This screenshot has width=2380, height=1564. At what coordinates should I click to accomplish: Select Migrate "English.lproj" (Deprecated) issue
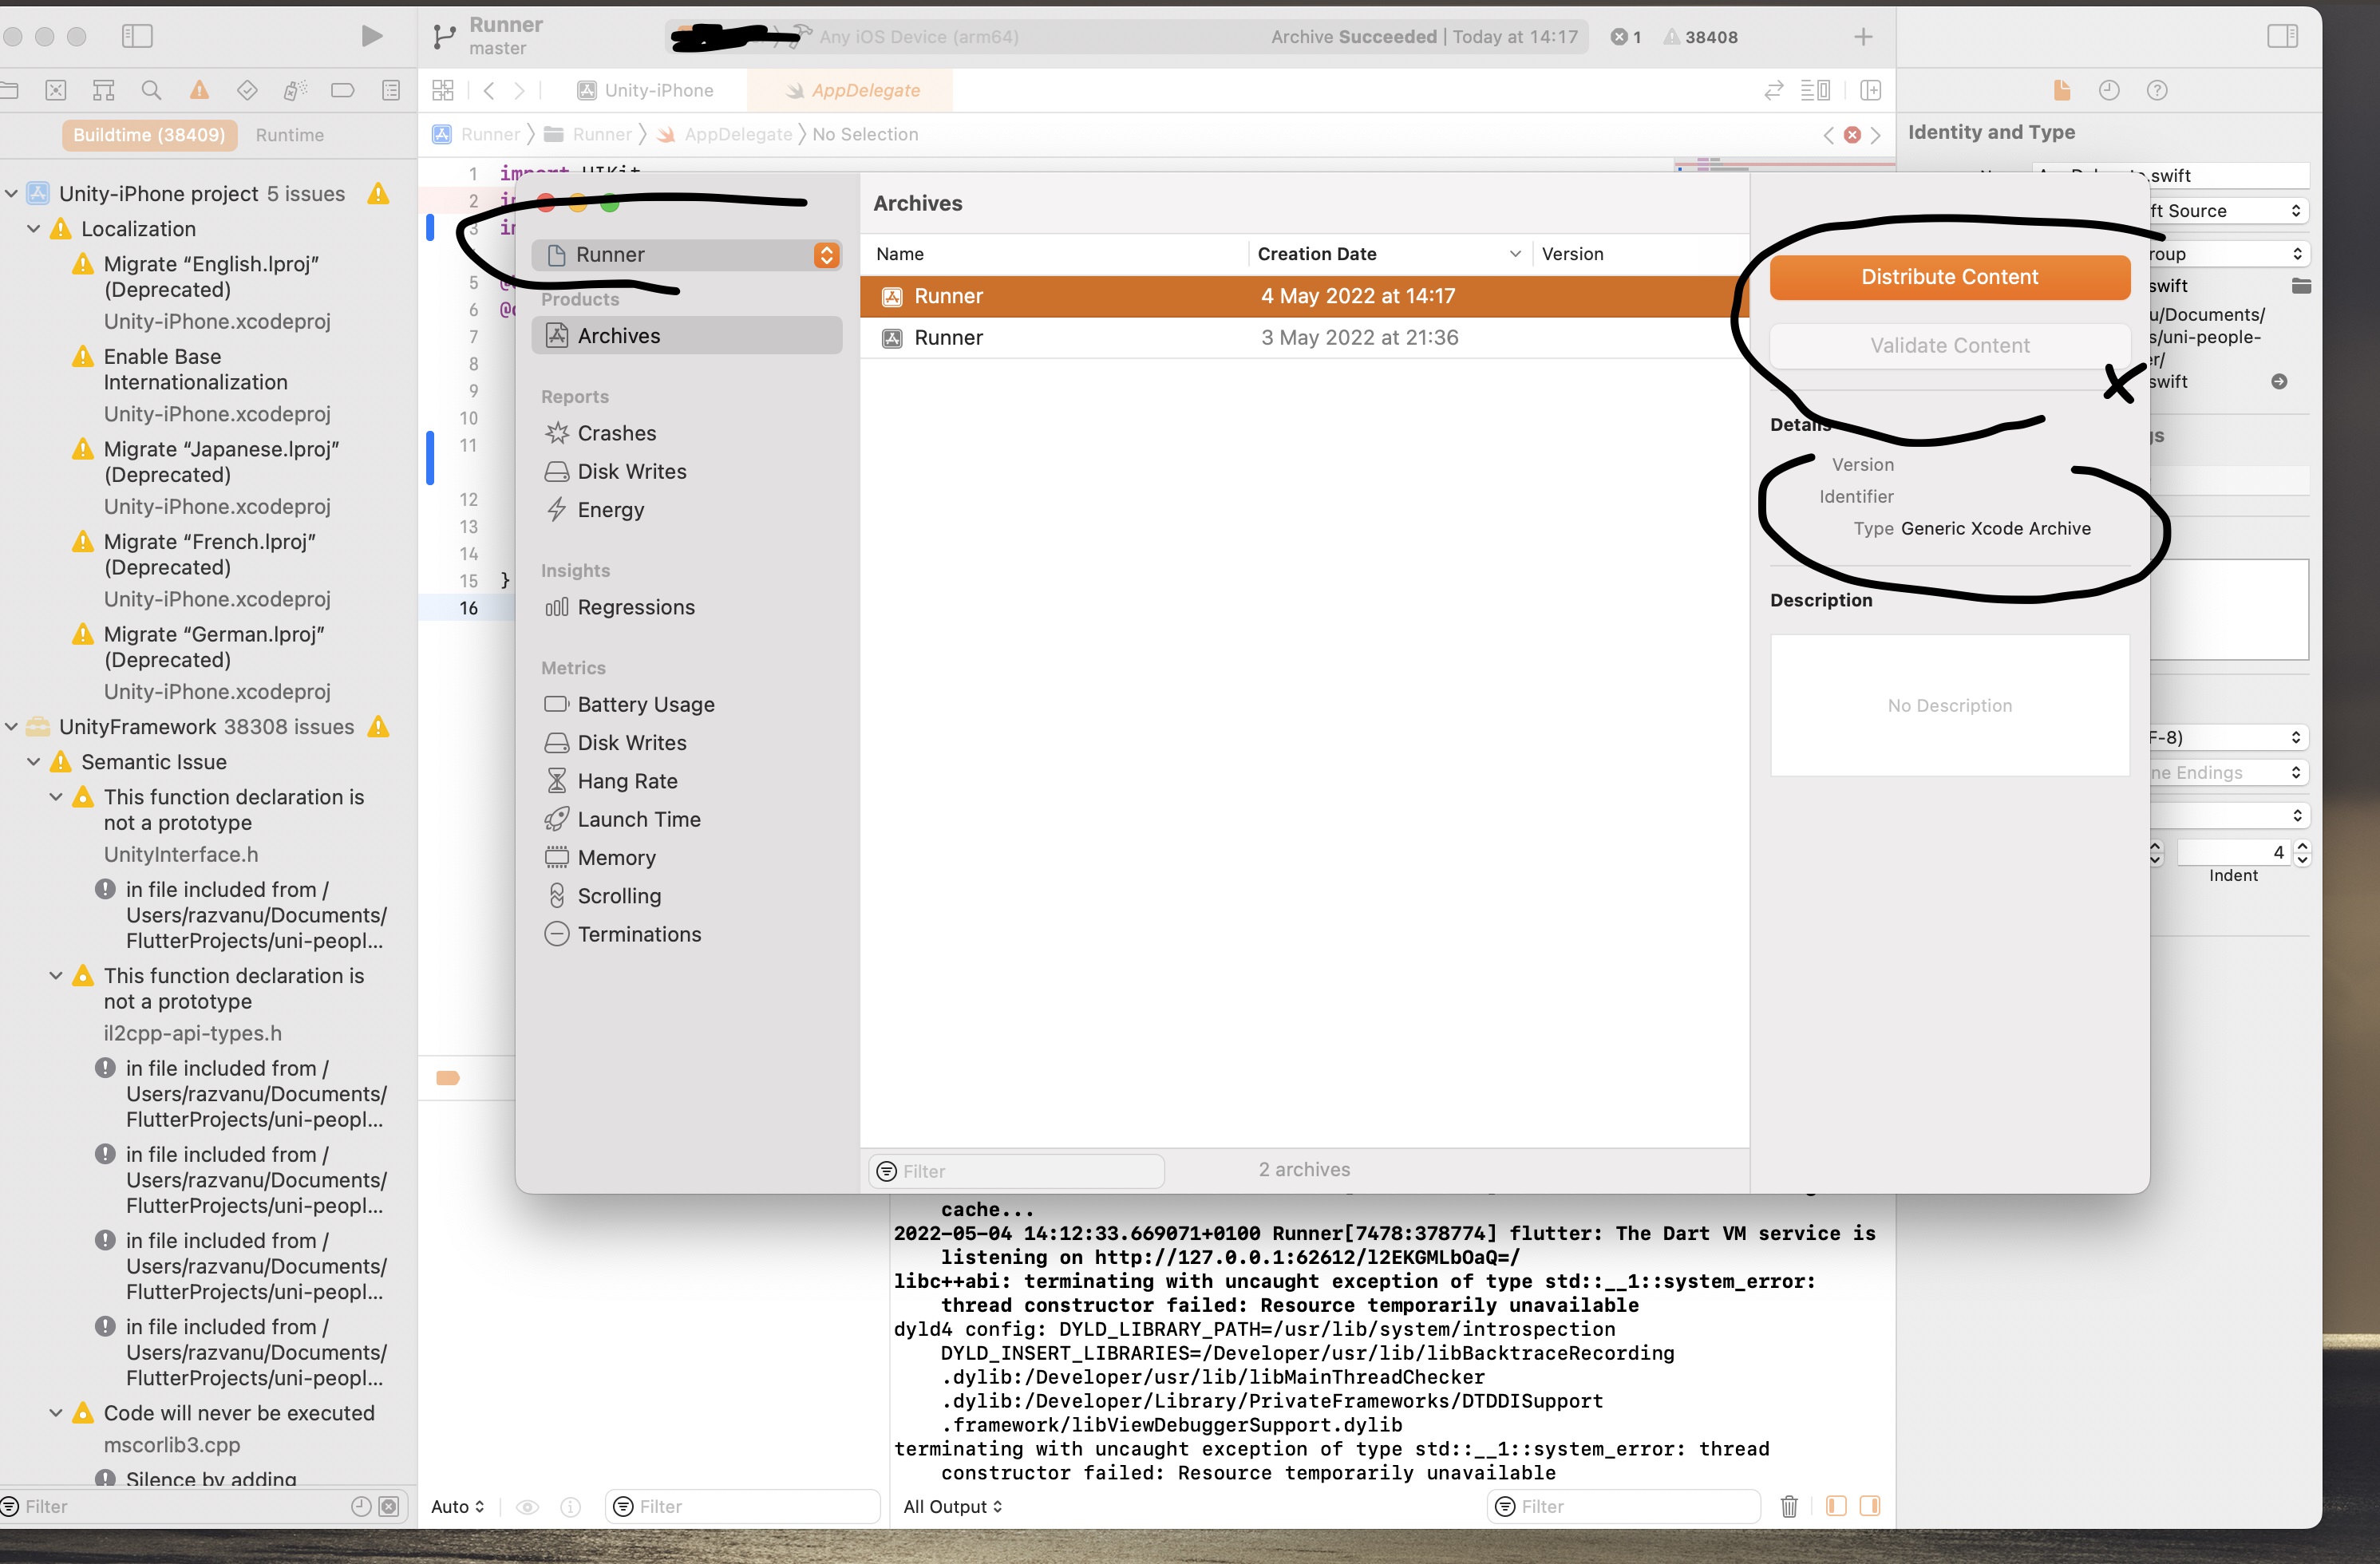pyautogui.click(x=211, y=277)
